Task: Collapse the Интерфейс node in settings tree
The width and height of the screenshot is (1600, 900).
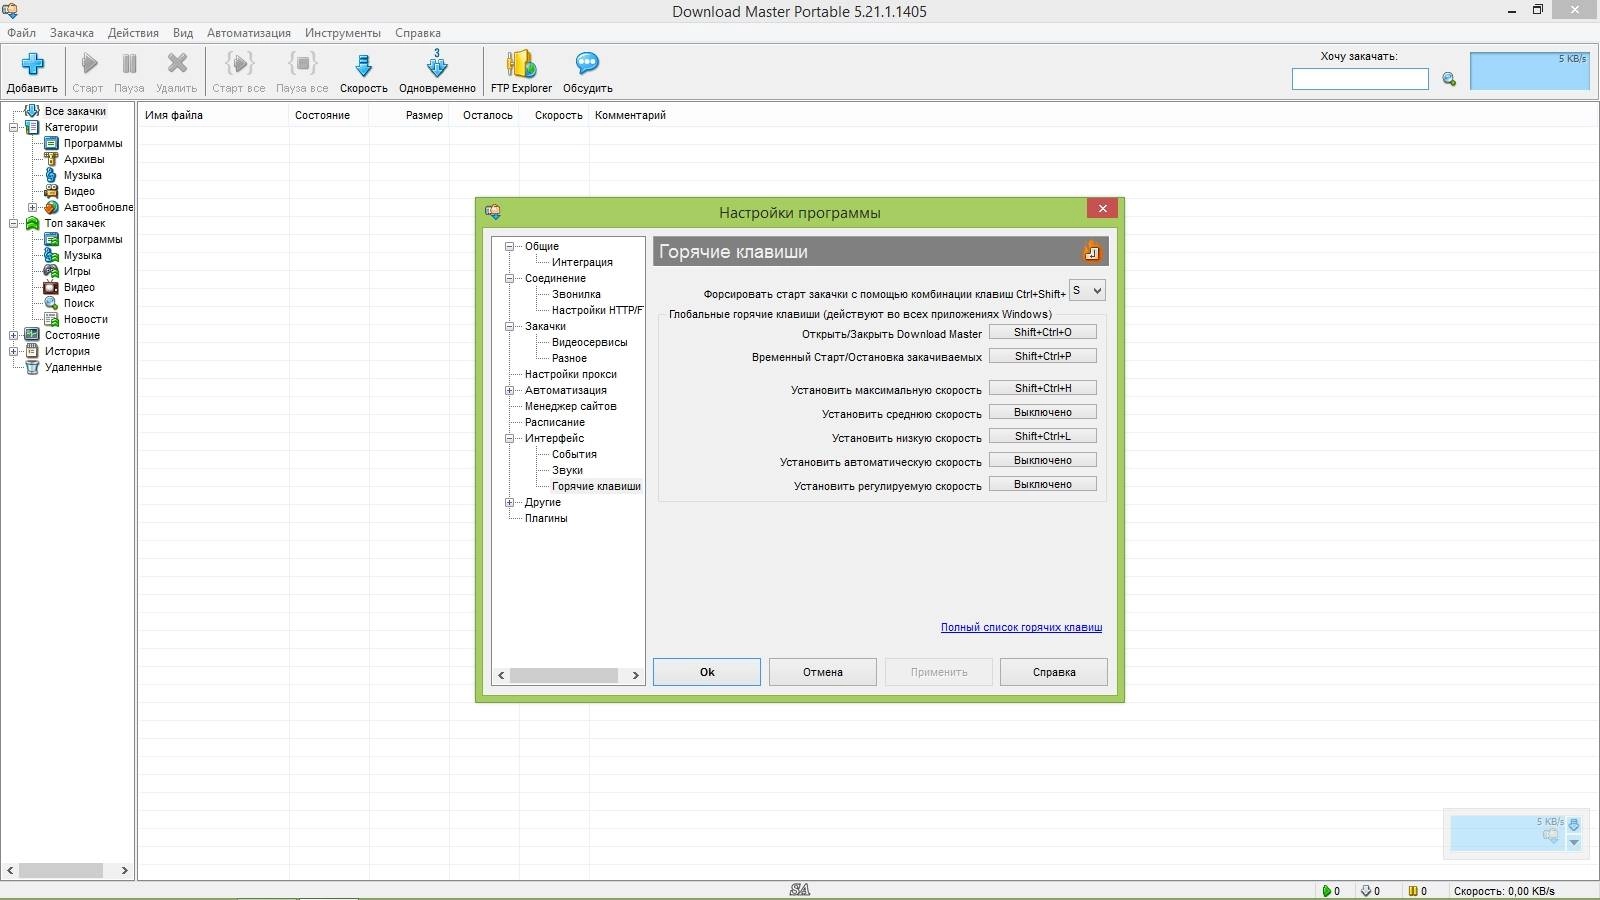Action: coord(509,438)
